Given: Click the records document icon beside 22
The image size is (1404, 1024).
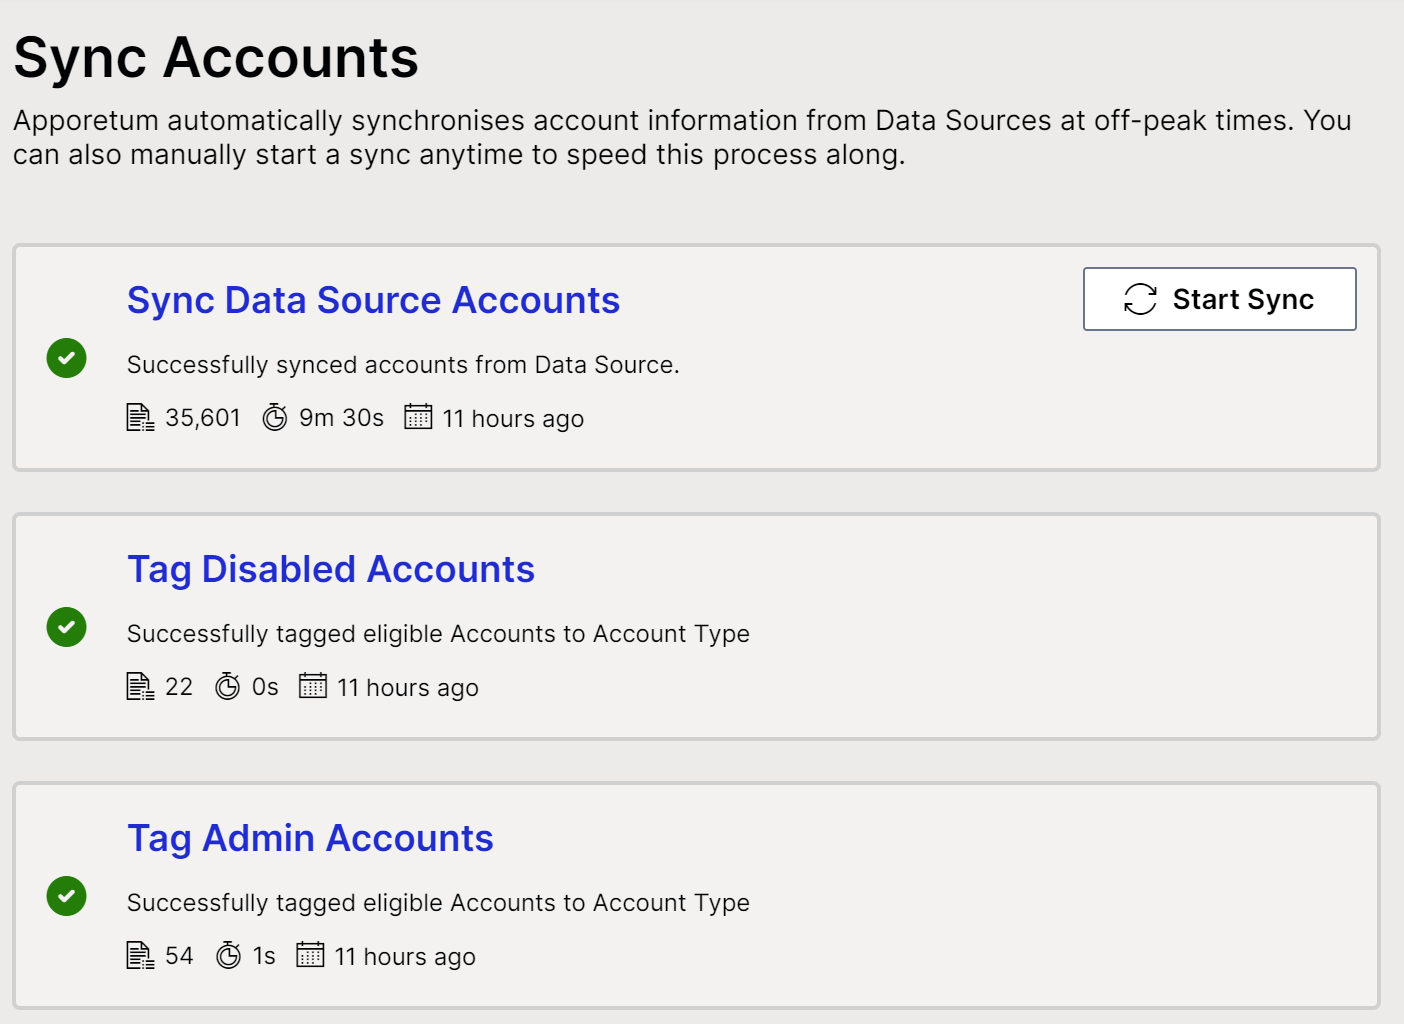Looking at the screenshot, I should point(140,686).
